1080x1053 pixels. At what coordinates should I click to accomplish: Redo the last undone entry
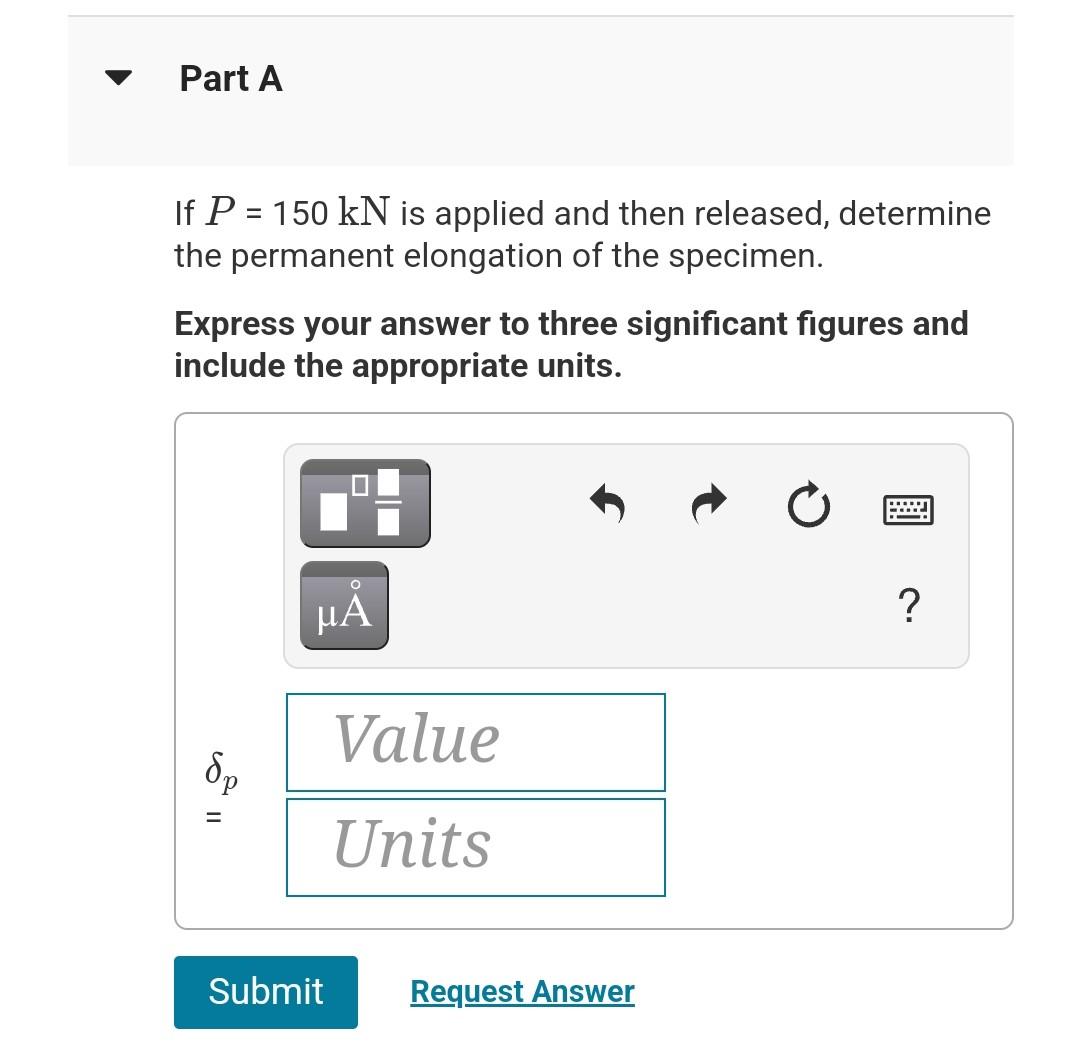[x=709, y=503]
